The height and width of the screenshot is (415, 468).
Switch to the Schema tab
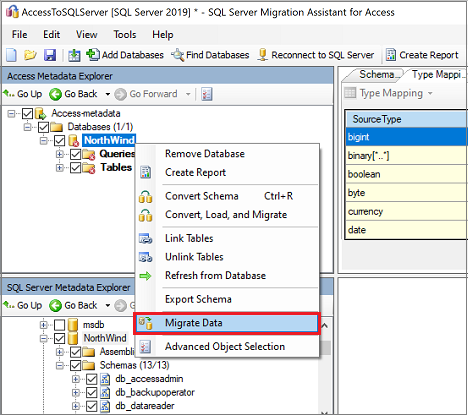pyautogui.click(x=375, y=75)
